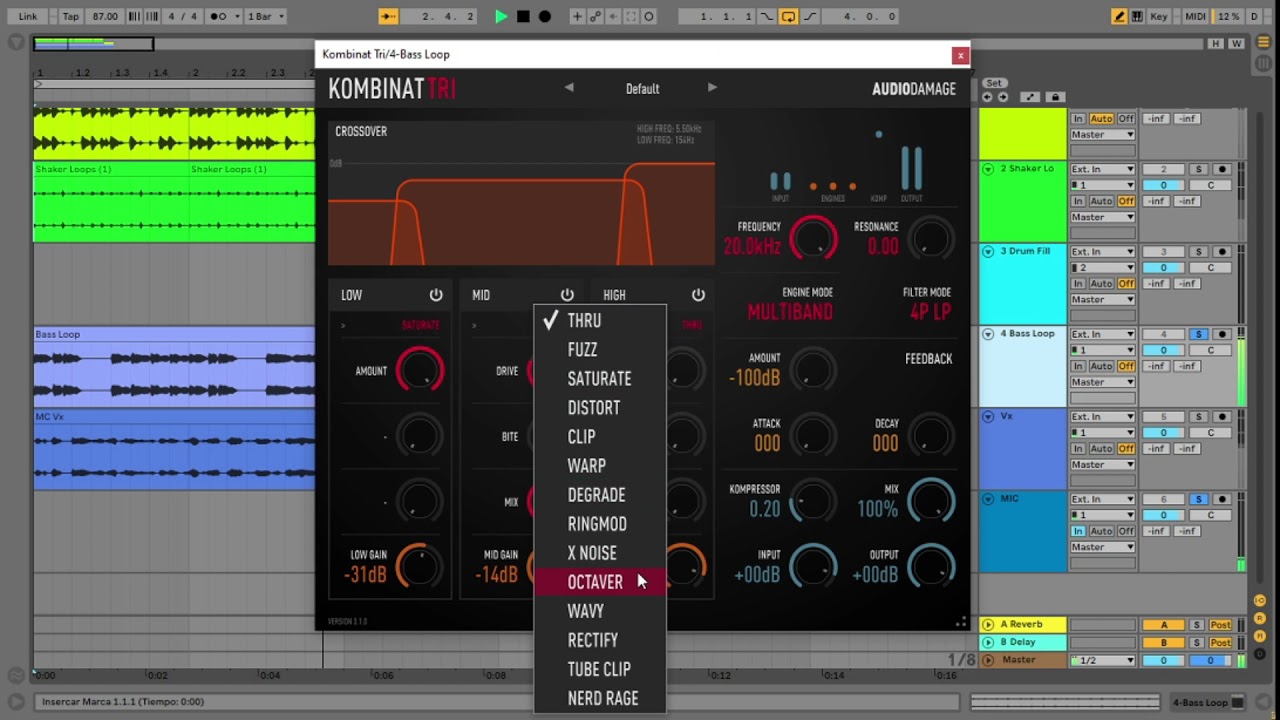Set 4 Bass Loop monitor to Auto
The image size is (1280, 720).
click(x=1101, y=366)
